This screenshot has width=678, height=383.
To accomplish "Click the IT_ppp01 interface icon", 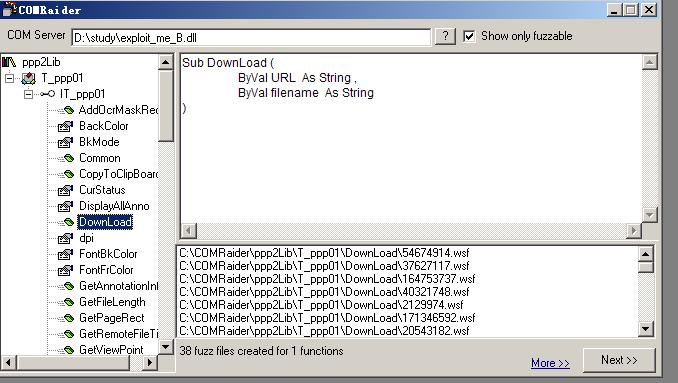I will tap(48, 94).
